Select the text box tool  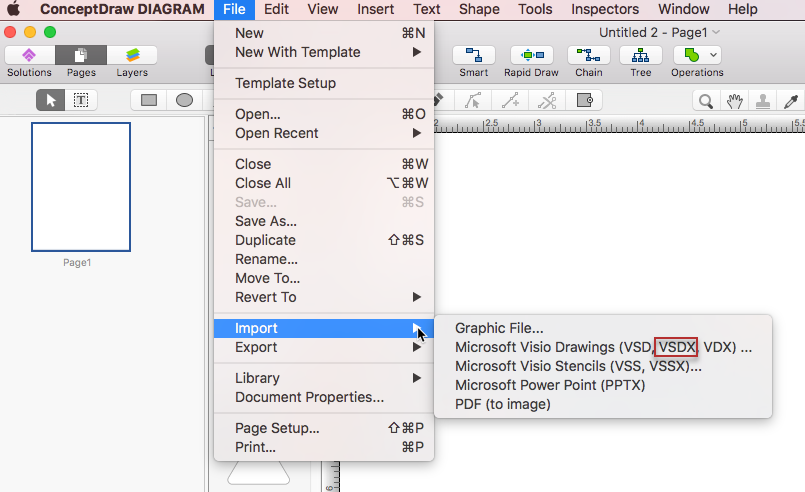click(81, 100)
